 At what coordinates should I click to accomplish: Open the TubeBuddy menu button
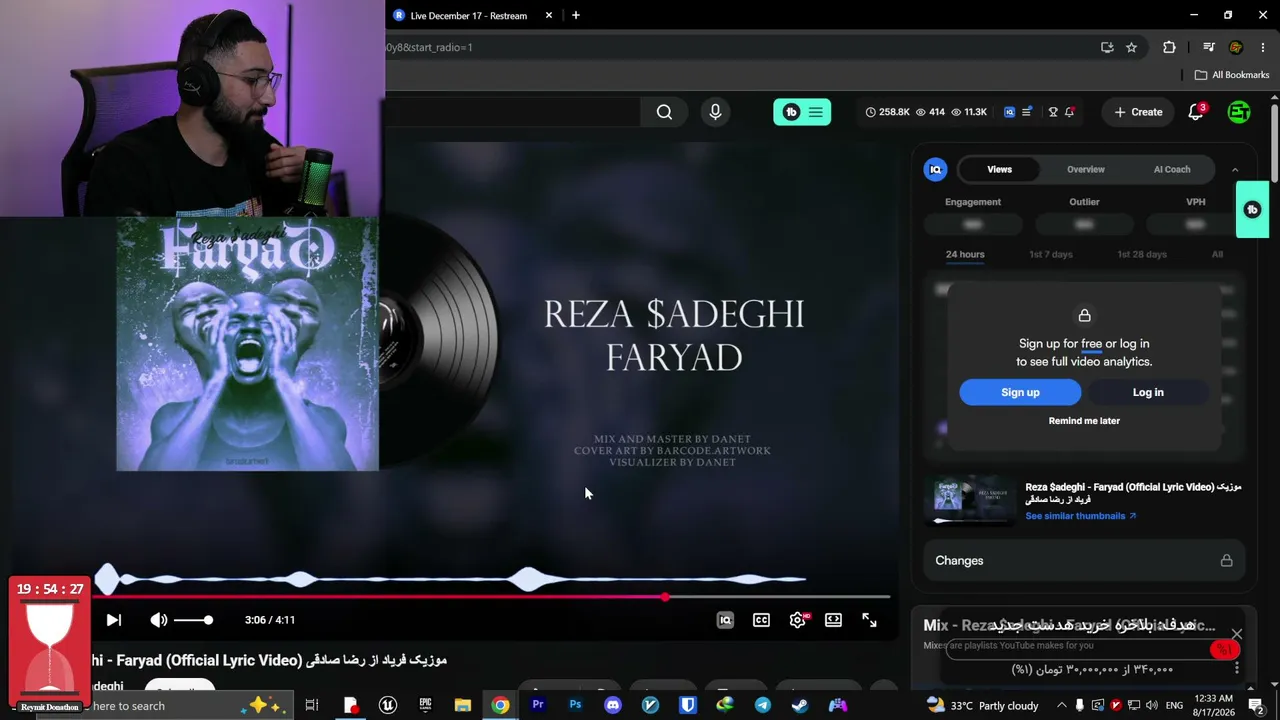802,112
